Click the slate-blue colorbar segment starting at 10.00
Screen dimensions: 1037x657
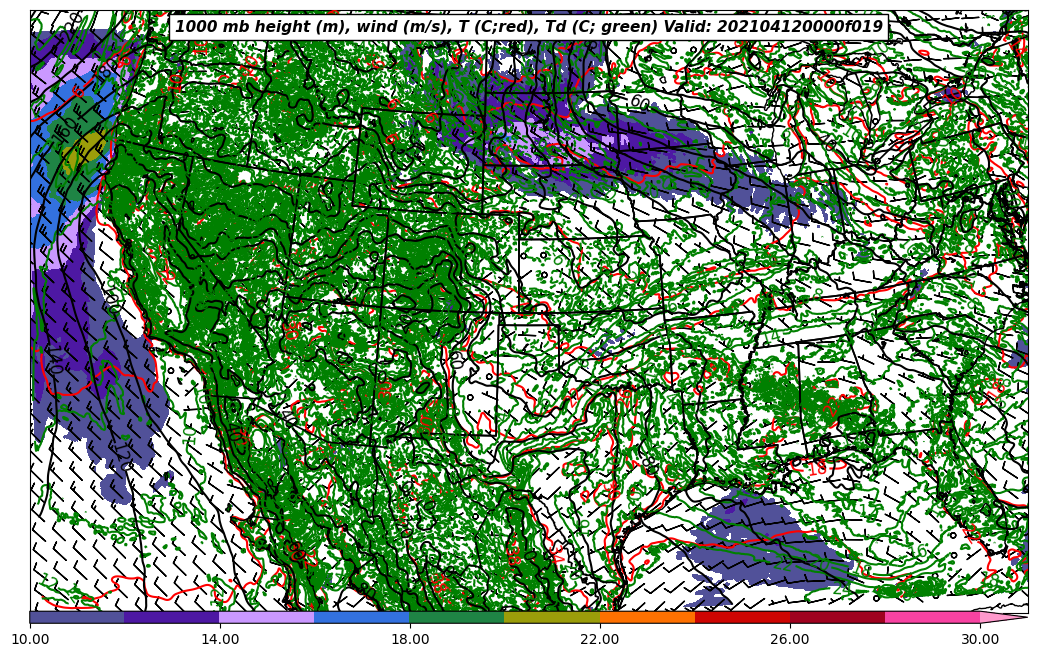(77, 617)
